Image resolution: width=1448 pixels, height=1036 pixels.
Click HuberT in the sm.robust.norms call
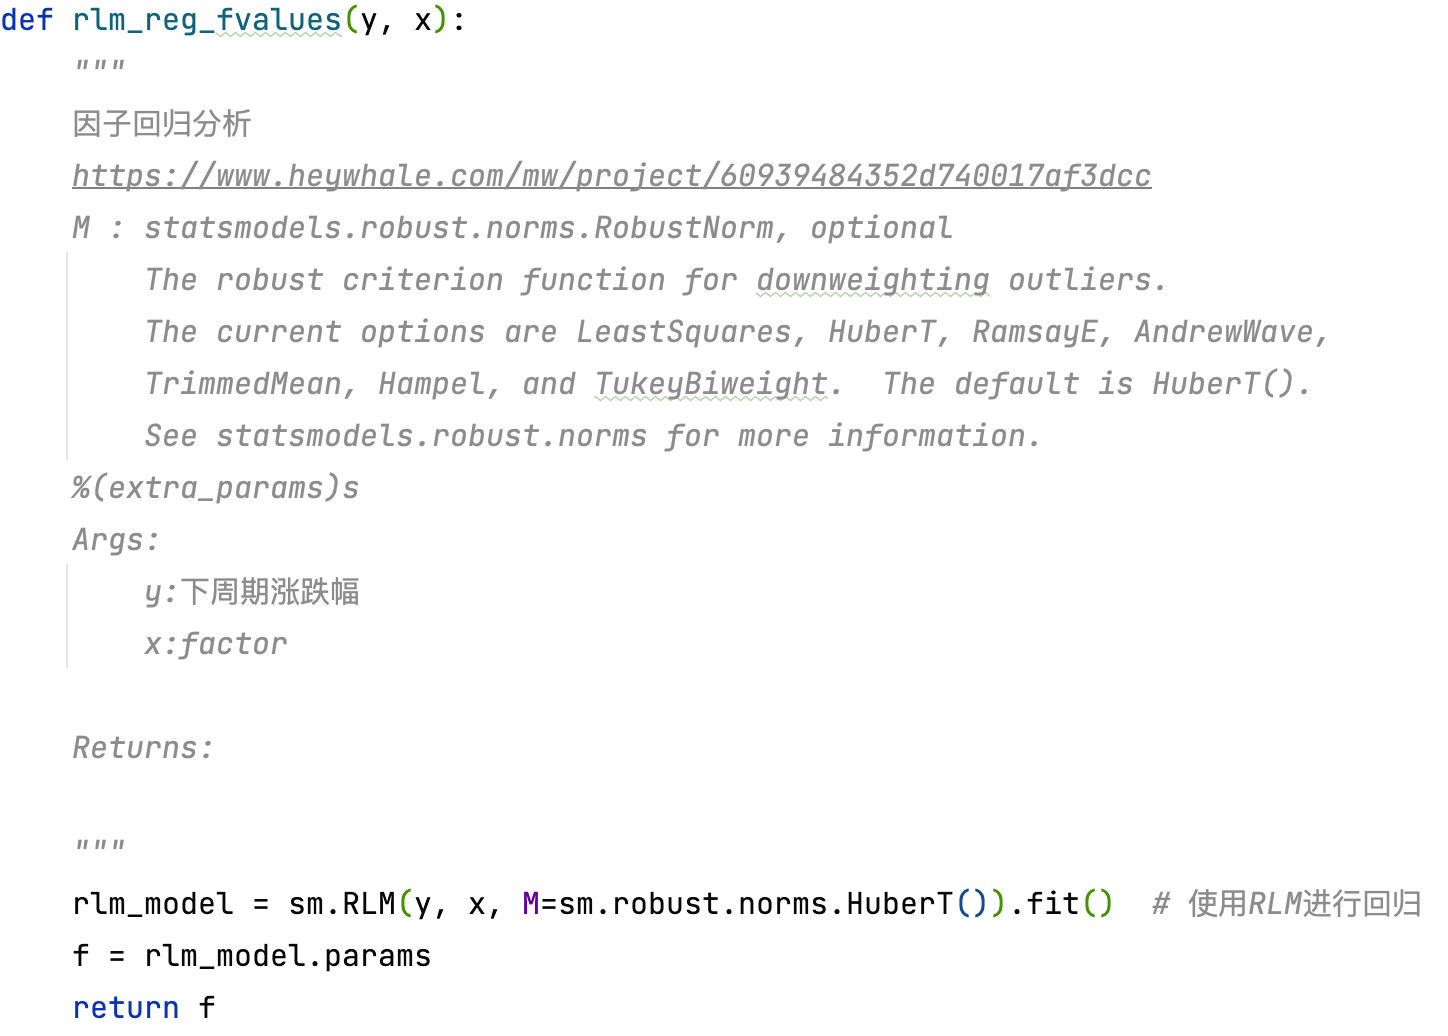[x=899, y=904]
